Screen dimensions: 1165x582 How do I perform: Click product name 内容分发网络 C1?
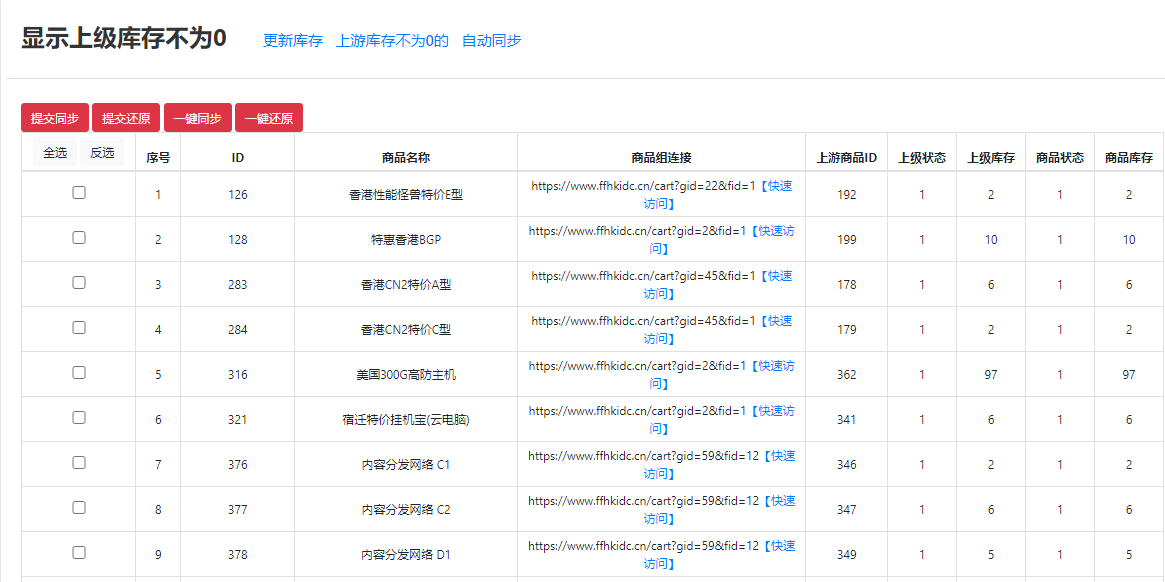406,465
